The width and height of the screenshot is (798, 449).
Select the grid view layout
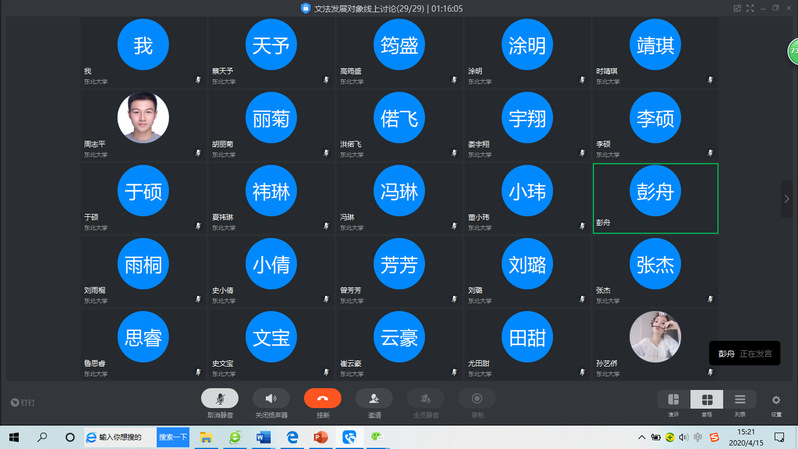pyautogui.click(x=706, y=400)
